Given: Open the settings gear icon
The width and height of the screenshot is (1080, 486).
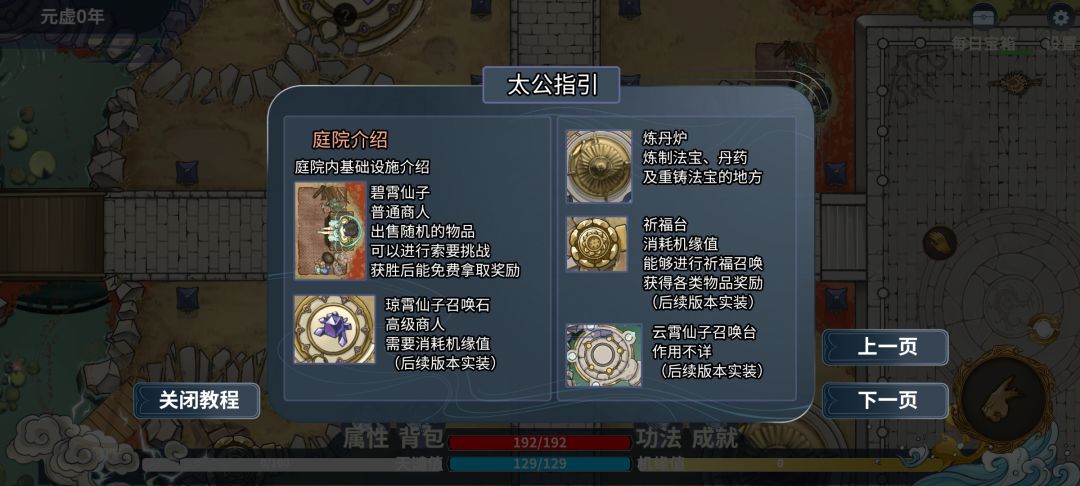Looking at the screenshot, I should tap(1061, 18).
